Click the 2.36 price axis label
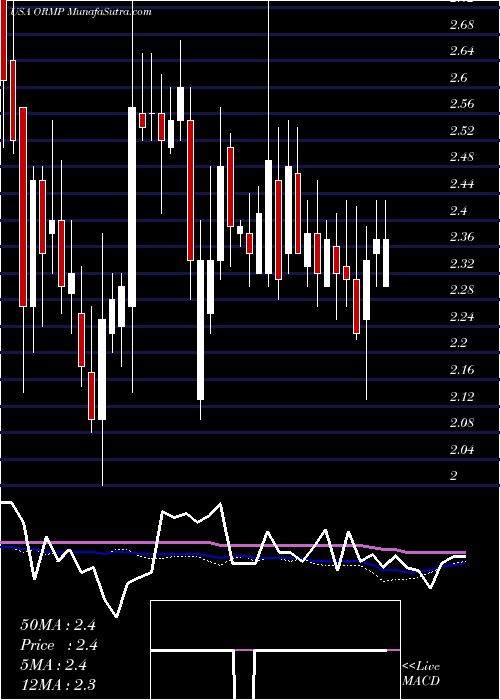Viewport: 500px width, 700px height. point(462,238)
